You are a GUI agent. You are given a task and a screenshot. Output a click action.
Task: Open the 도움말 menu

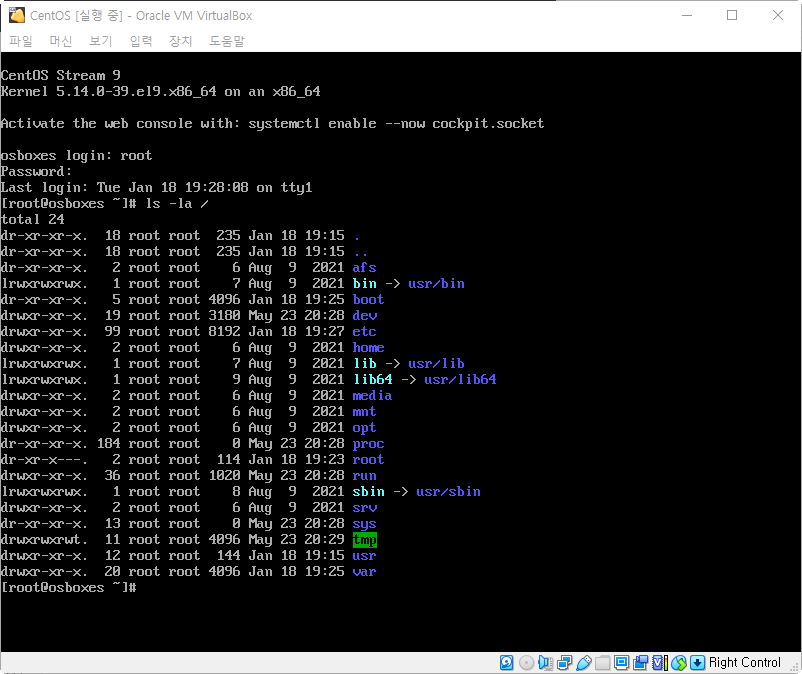227,41
